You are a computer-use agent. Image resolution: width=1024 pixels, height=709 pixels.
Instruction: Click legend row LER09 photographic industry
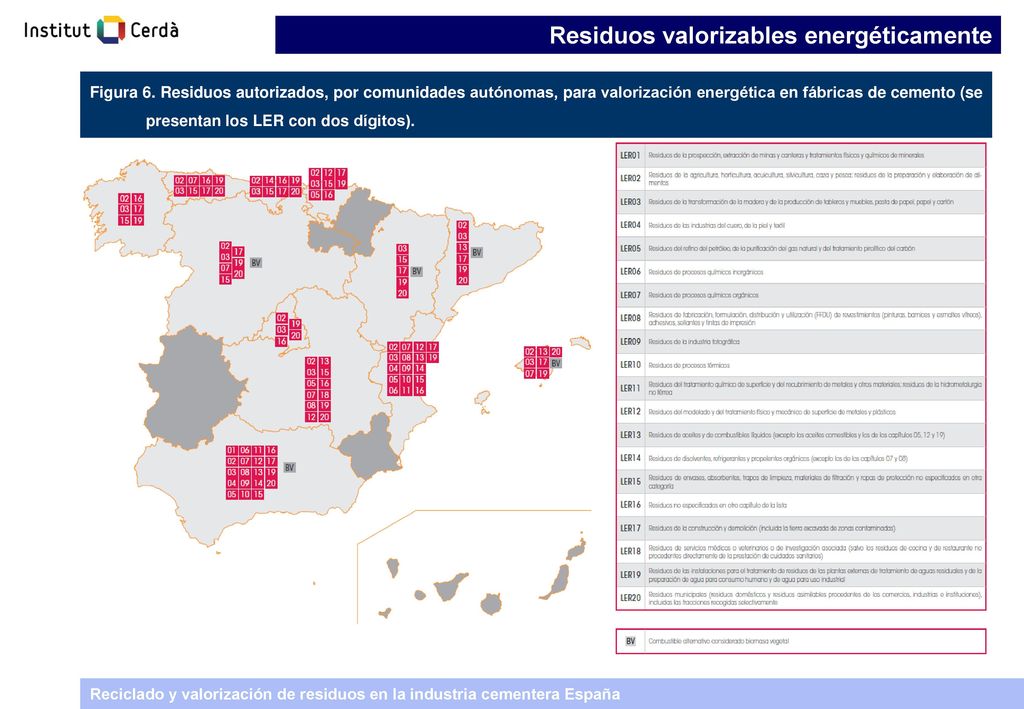pos(801,341)
